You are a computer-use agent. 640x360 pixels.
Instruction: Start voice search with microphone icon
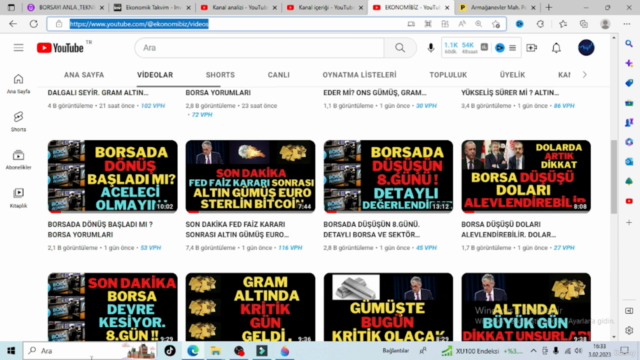coord(431,48)
